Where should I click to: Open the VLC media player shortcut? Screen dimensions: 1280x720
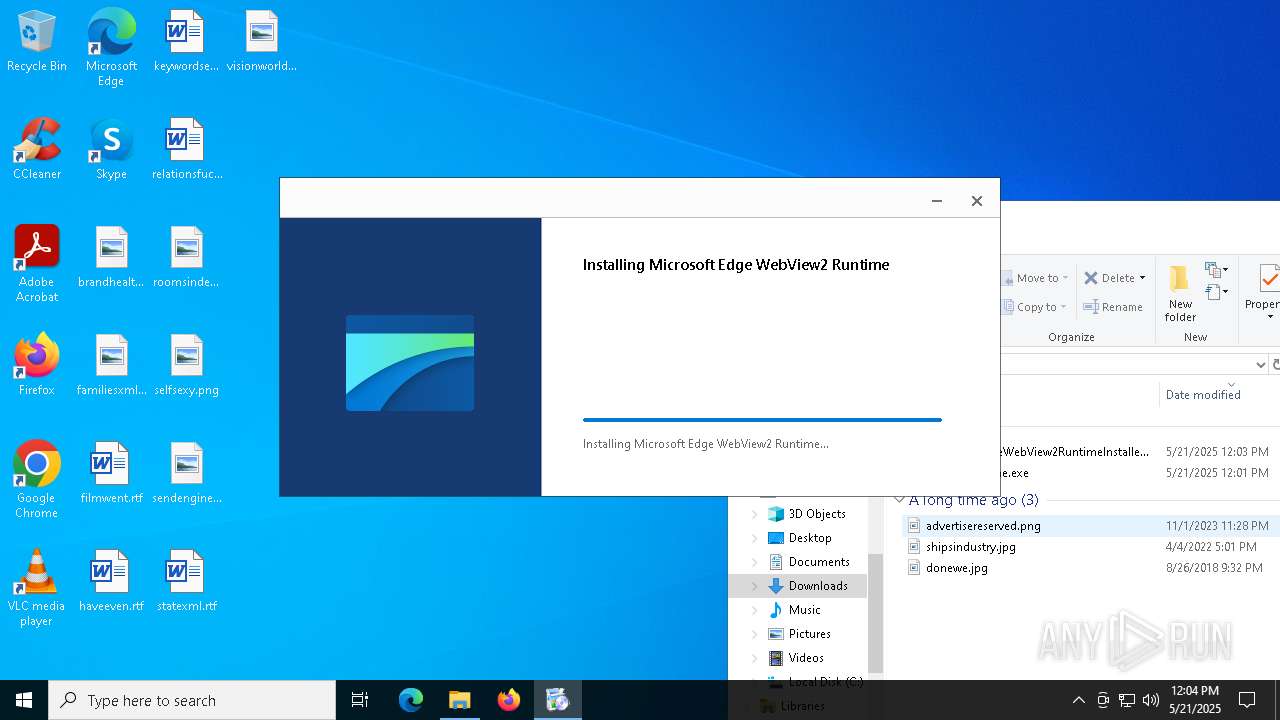click(37, 588)
